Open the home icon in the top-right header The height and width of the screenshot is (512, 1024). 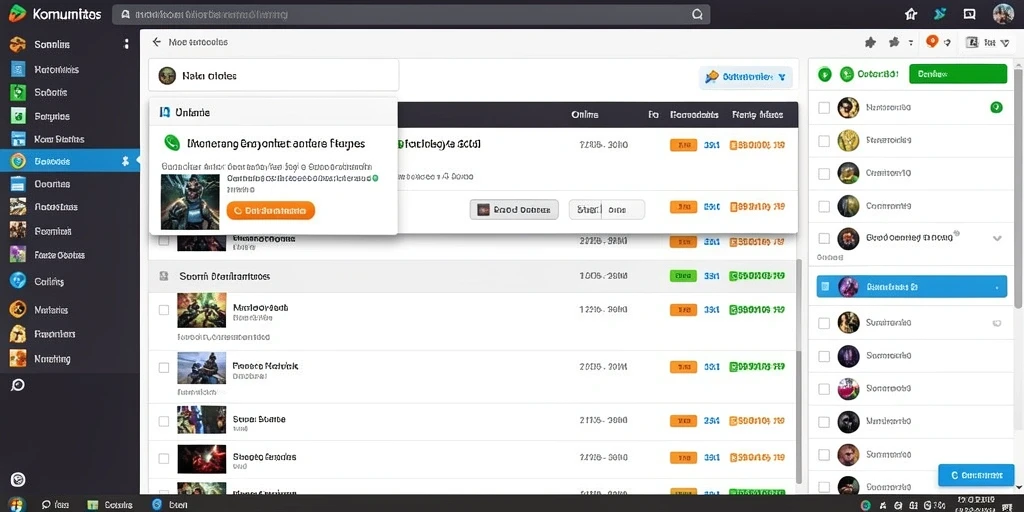[x=911, y=14]
